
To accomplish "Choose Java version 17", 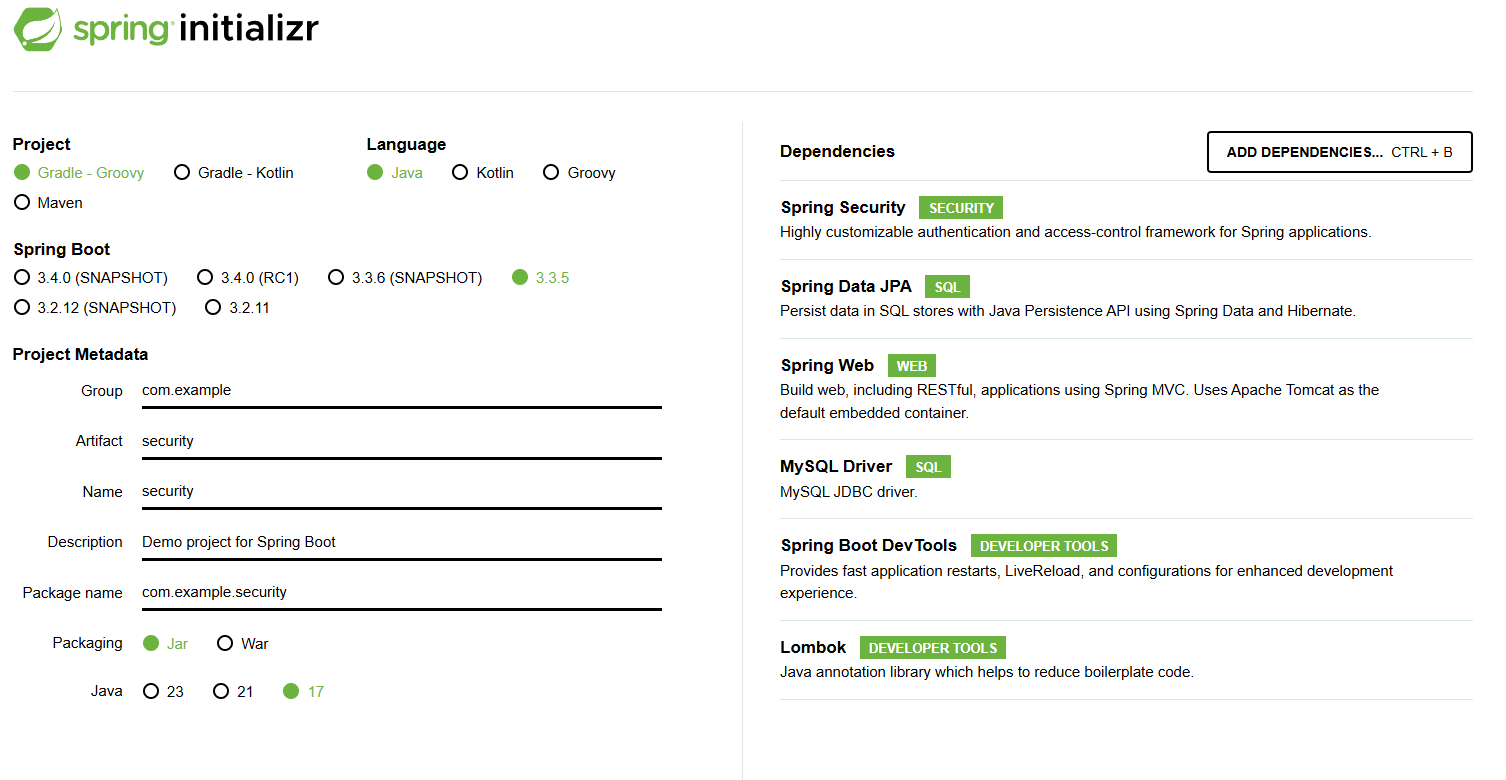I will pyautogui.click(x=304, y=692).
